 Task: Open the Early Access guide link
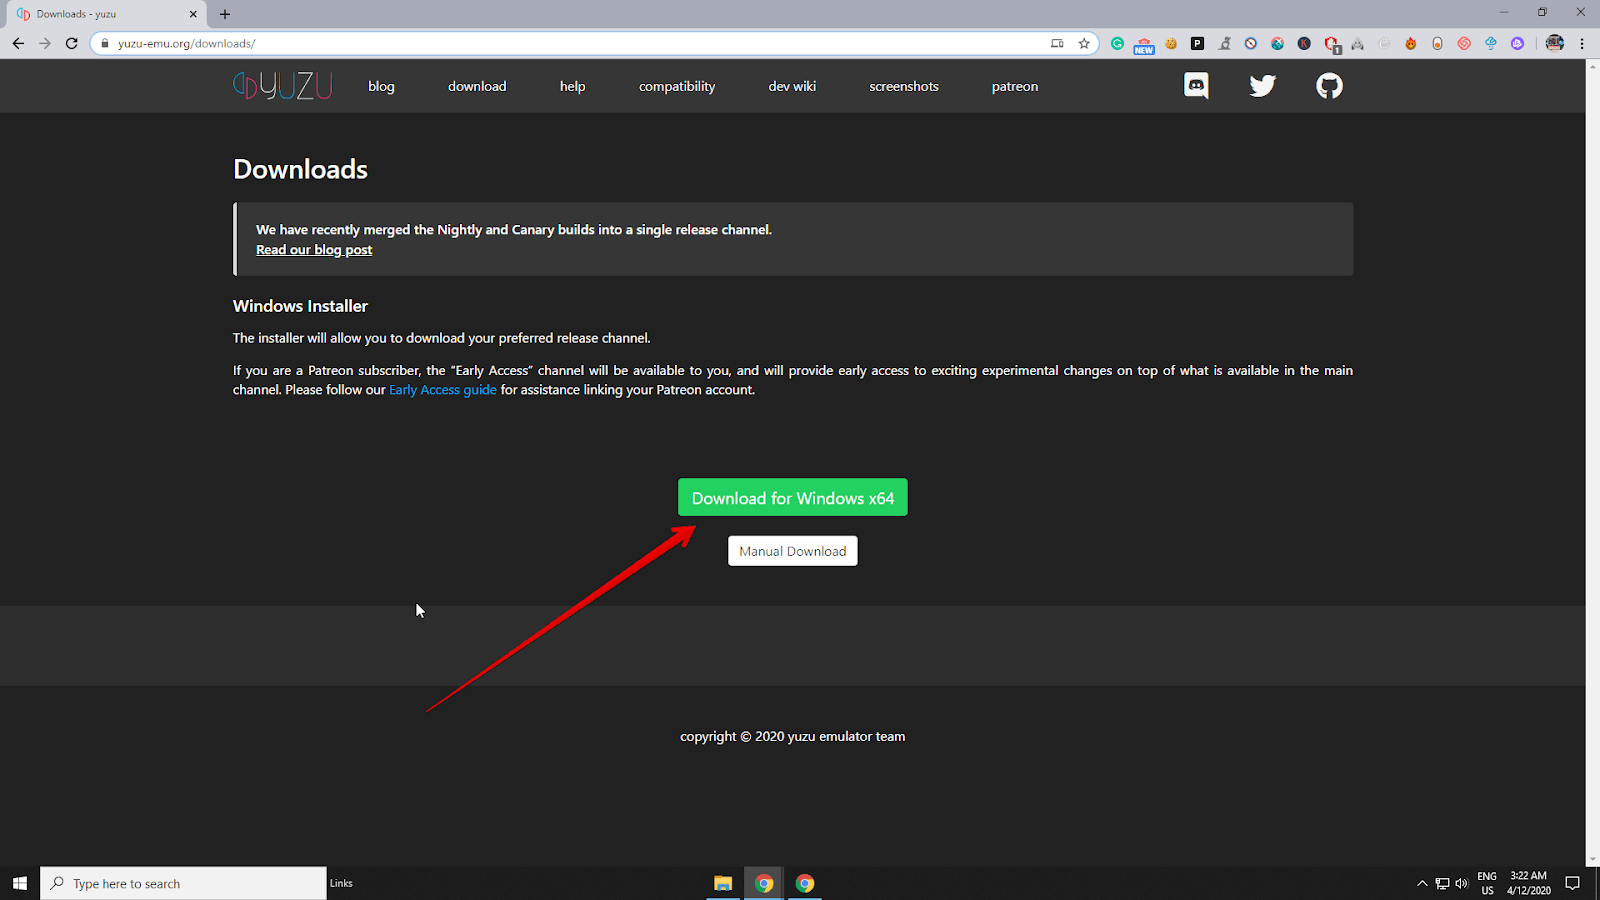point(443,390)
